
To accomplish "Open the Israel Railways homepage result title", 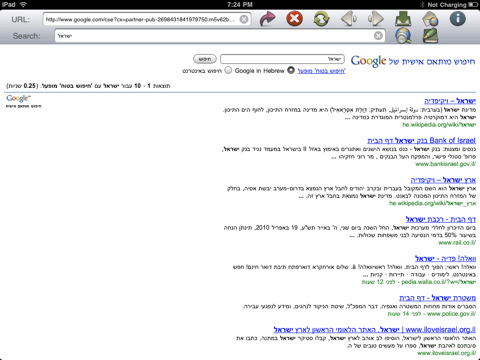I will click(441, 219).
